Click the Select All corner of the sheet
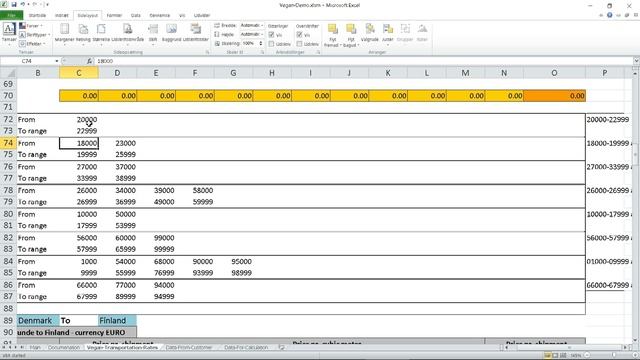This screenshot has width=640, height=360. coord(8,73)
